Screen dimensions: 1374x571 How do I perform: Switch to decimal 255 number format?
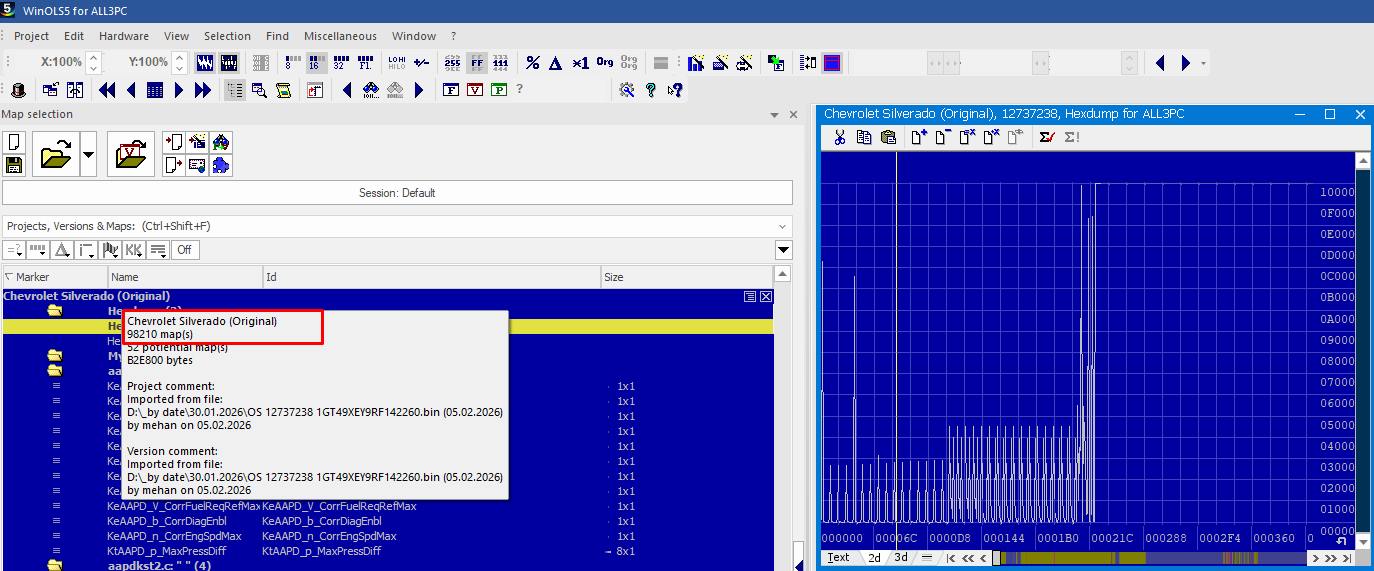tap(452, 63)
